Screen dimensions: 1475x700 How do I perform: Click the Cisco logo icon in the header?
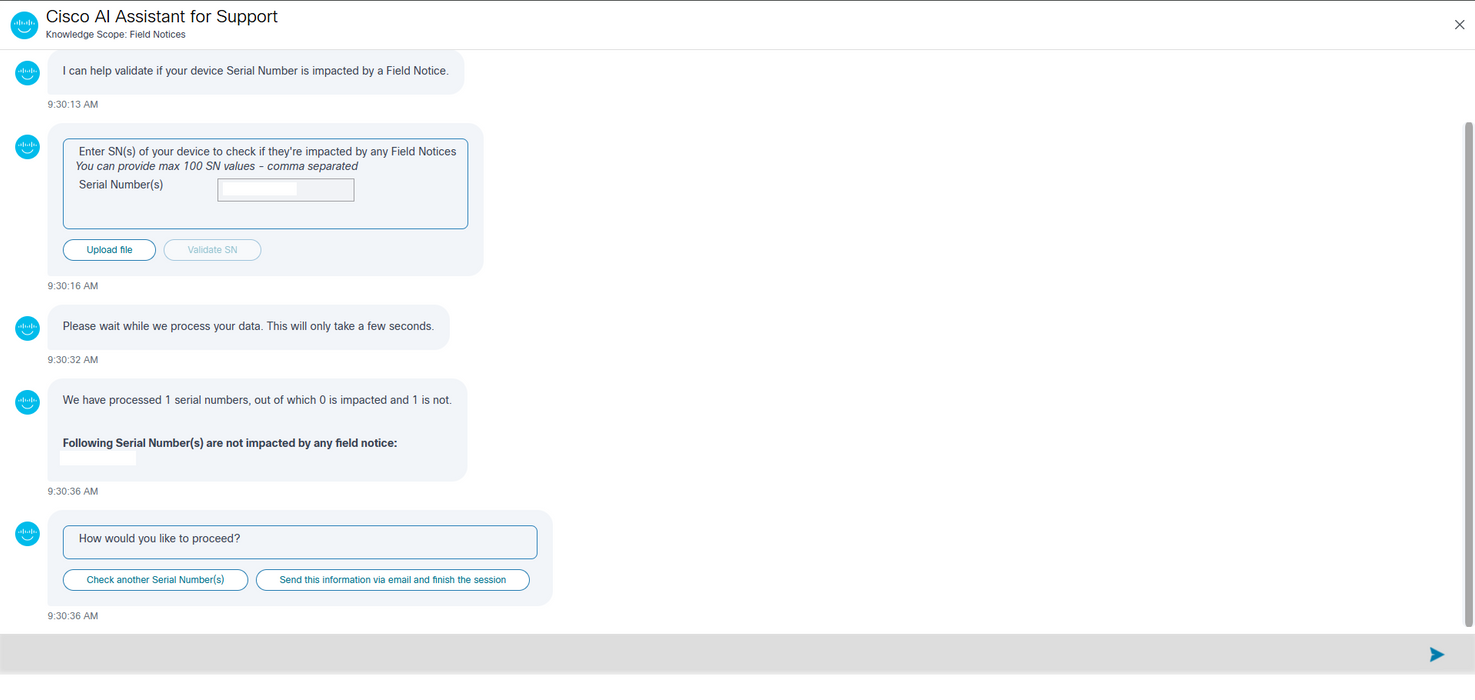pyautogui.click(x=24, y=25)
